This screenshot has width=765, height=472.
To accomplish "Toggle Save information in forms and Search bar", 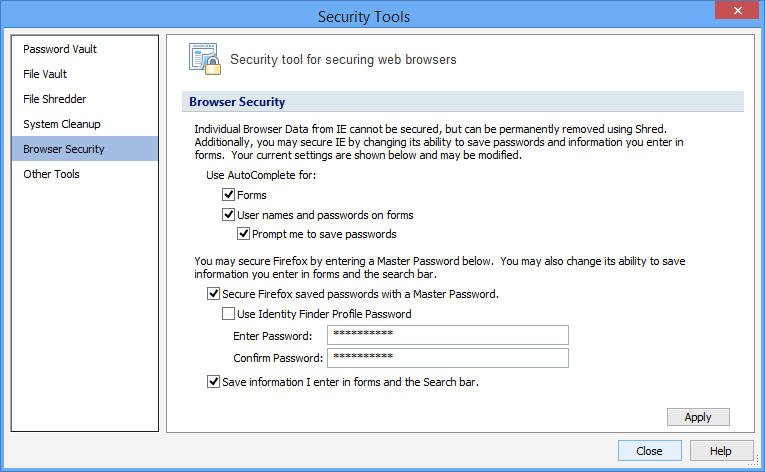I will tap(213, 381).
